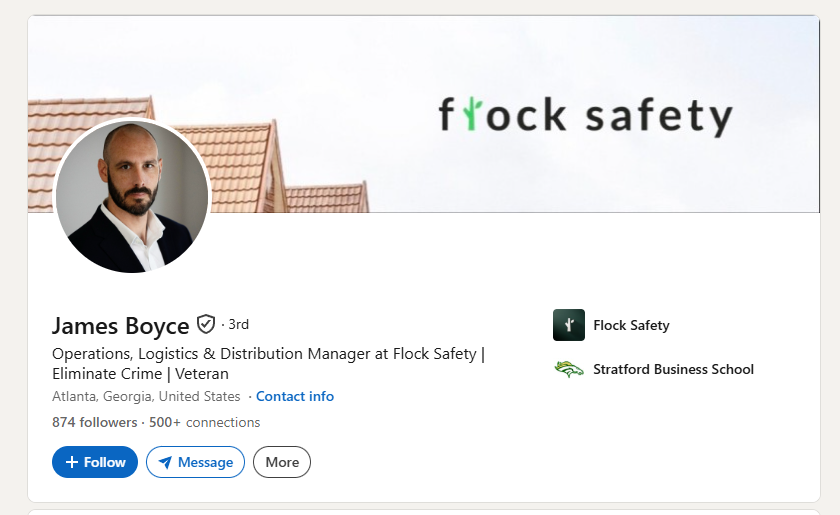840x515 pixels.
Task: Click the paper plane icon in Message
Action: pyautogui.click(x=166, y=462)
